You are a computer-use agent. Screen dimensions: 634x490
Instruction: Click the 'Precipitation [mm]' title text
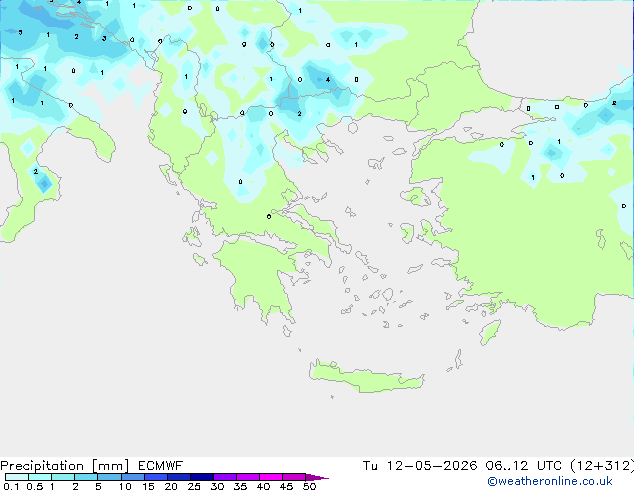pos(65,466)
